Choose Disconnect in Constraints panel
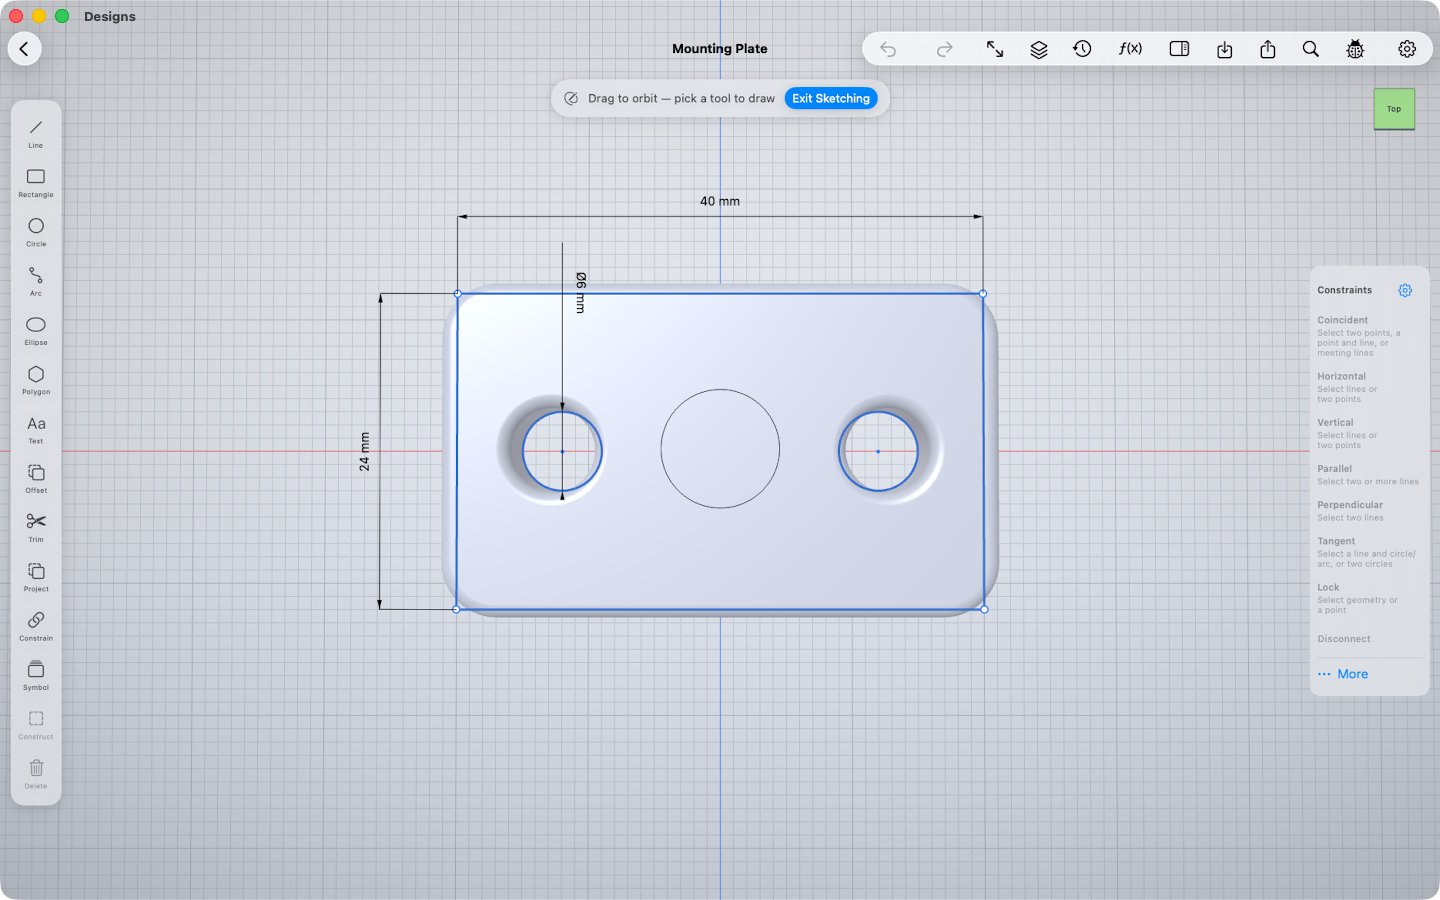 click(x=1344, y=639)
